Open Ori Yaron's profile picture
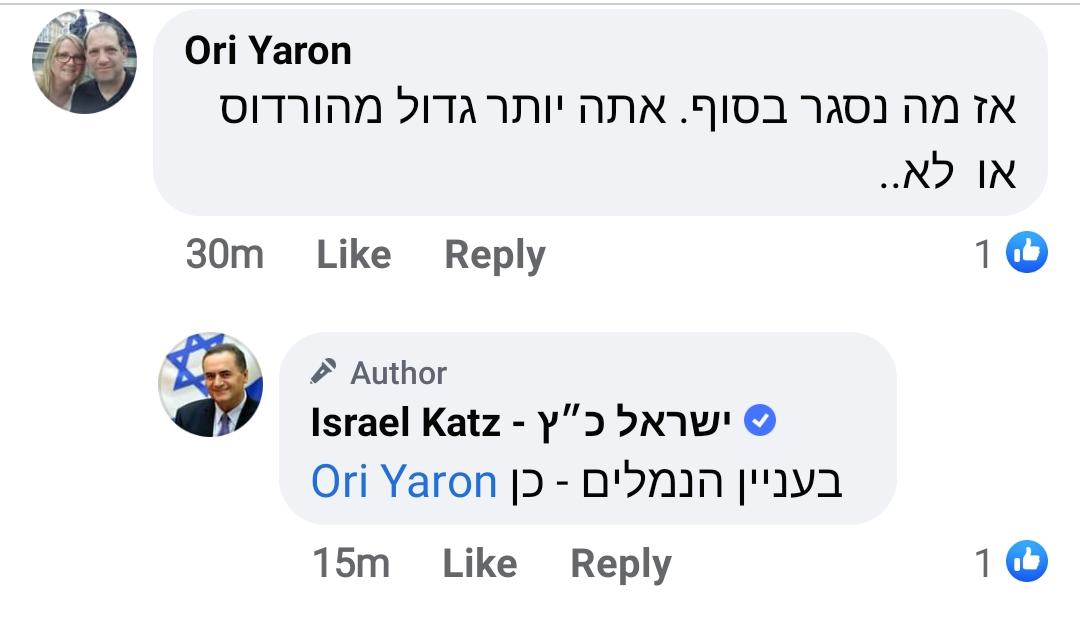This screenshot has width=1080, height=628. pos(84,62)
